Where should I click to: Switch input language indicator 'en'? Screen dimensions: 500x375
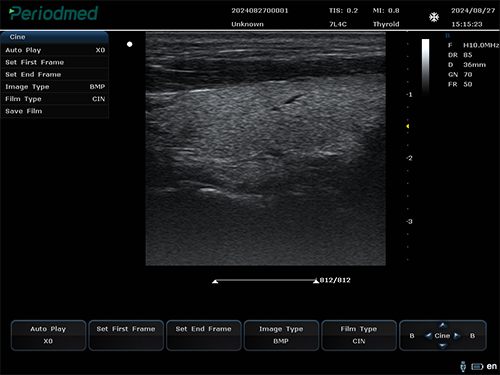492,366
